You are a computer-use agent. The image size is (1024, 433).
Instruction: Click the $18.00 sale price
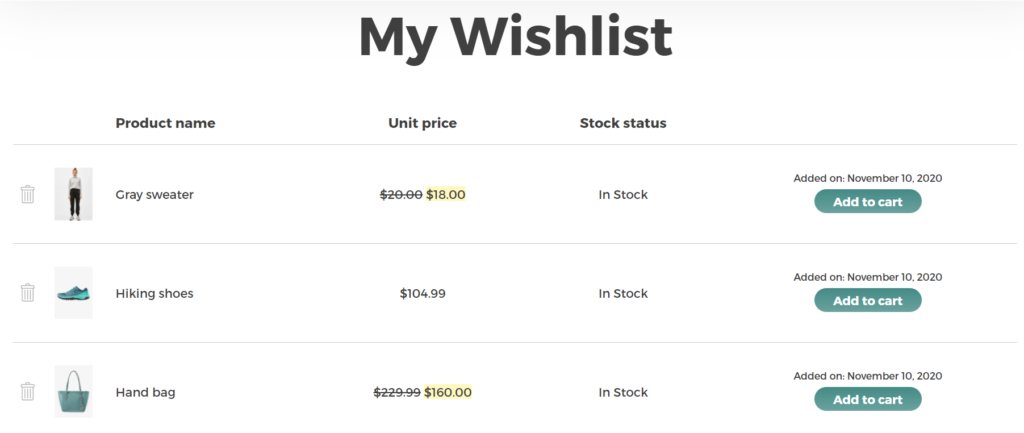point(445,195)
